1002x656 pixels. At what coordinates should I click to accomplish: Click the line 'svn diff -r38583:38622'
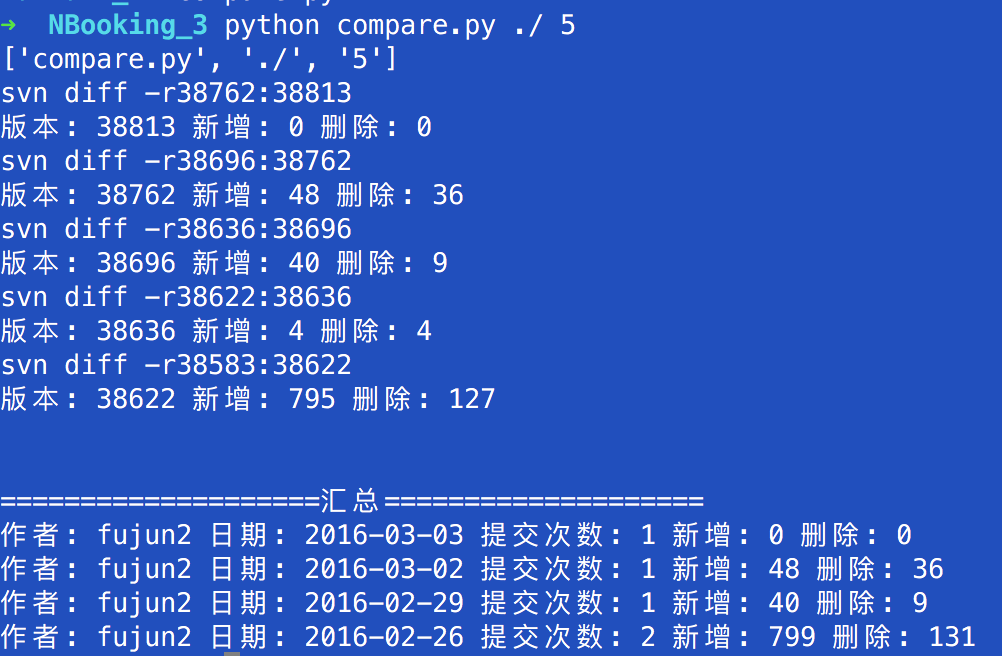coord(176,365)
